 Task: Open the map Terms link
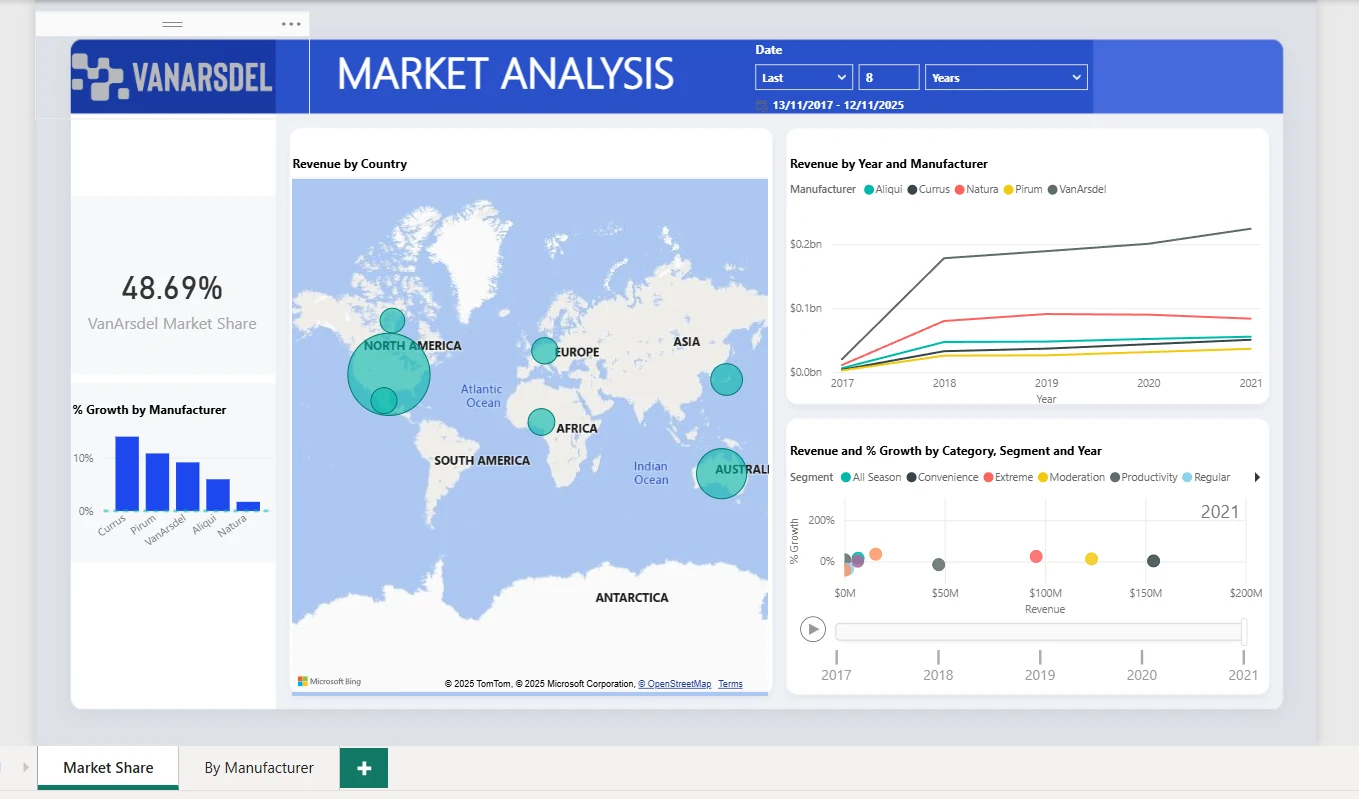click(x=730, y=684)
